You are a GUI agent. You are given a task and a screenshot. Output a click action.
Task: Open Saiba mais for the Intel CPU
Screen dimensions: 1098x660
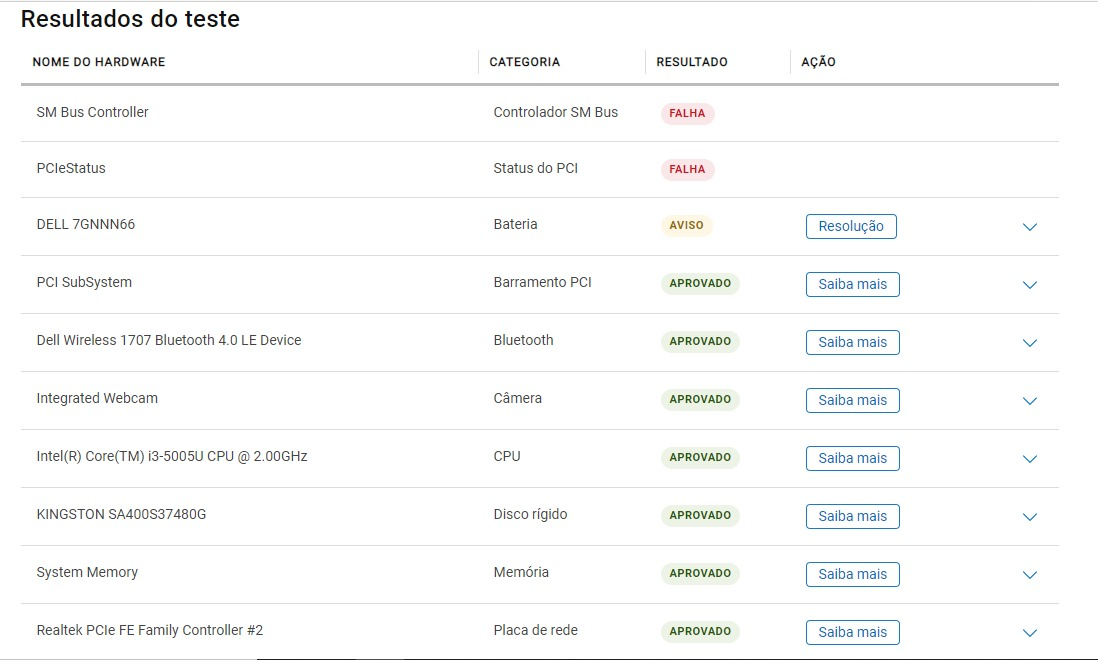click(x=852, y=458)
